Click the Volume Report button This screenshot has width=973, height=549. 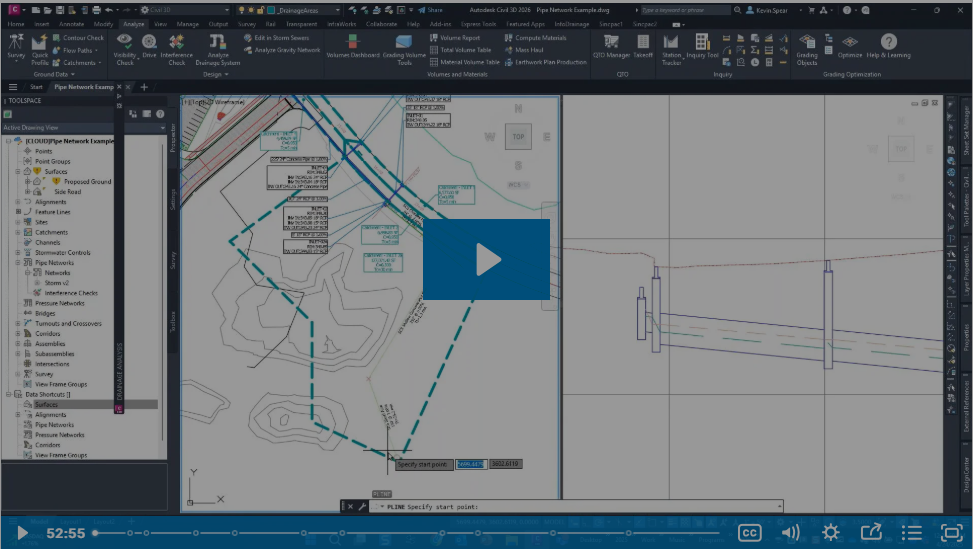(455, 38)
